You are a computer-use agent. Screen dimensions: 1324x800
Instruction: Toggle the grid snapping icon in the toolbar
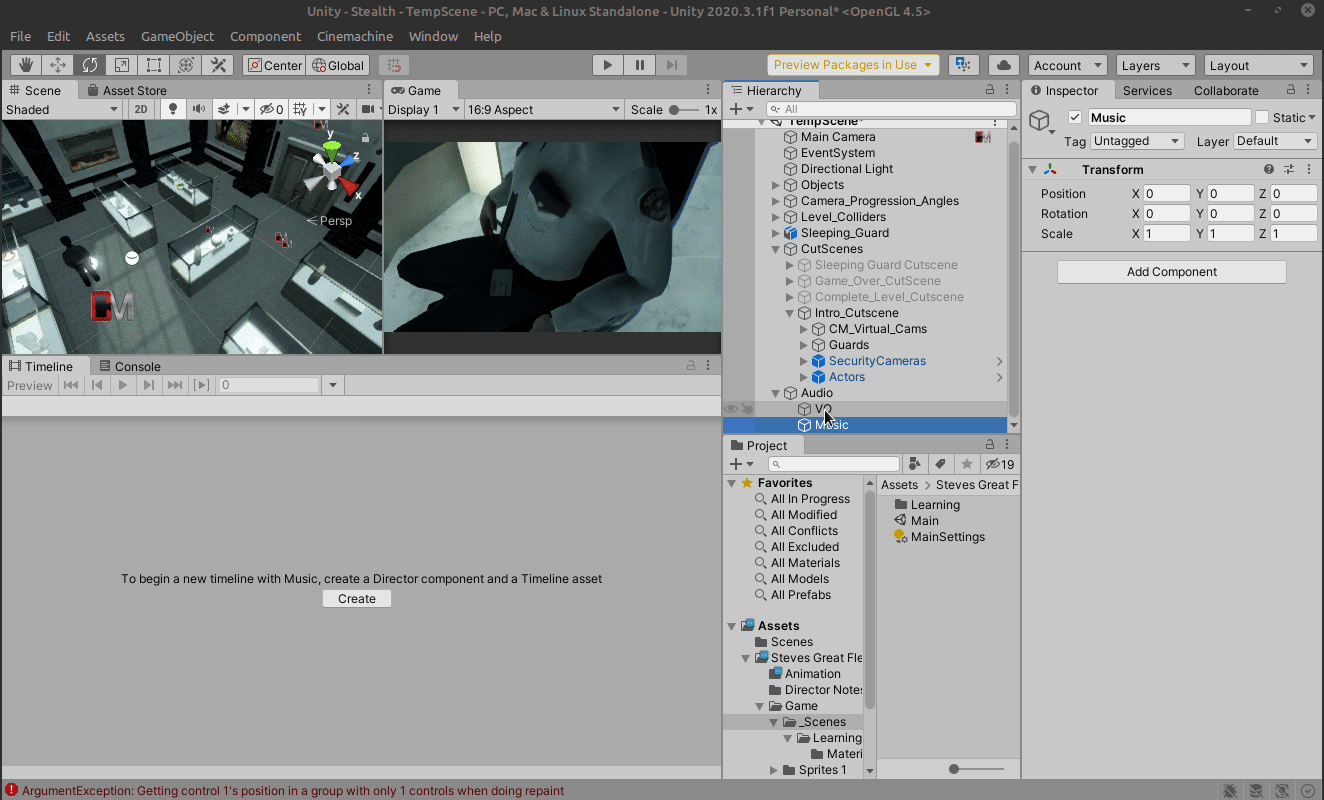[x=394, y=65]
